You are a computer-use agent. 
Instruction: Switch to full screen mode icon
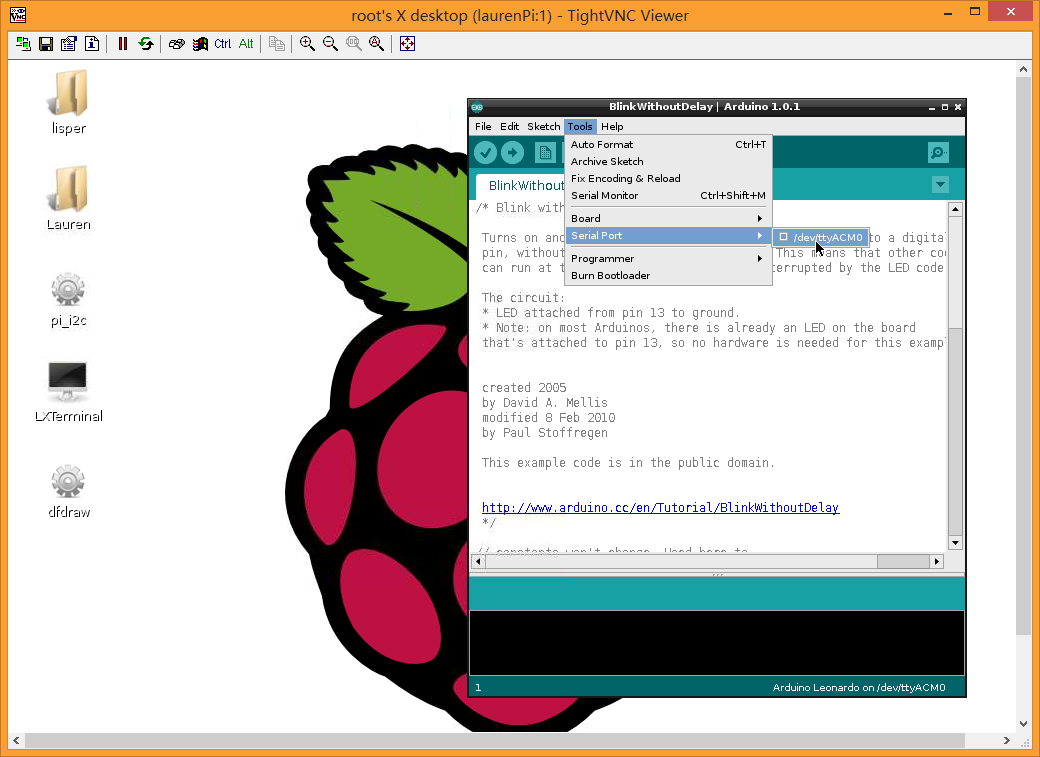click(x=407, y=44)
